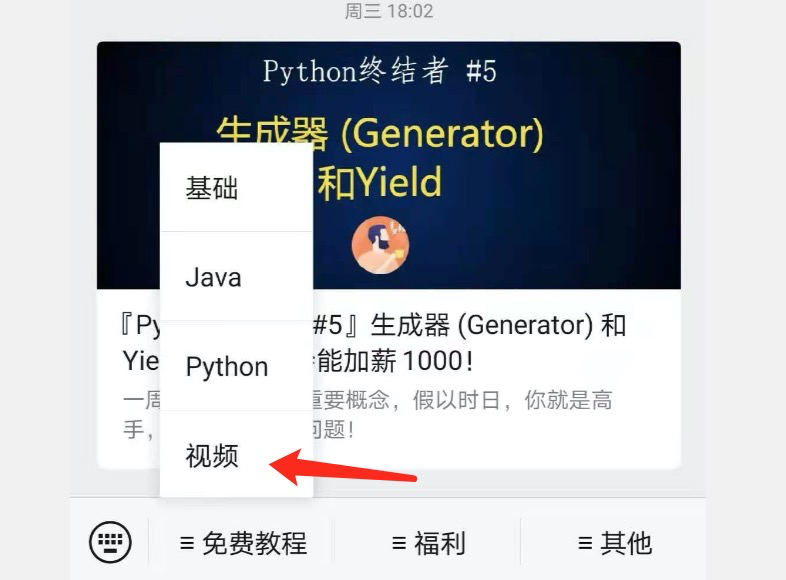Click the 周三 18:02 timestamp

[389, 11]
